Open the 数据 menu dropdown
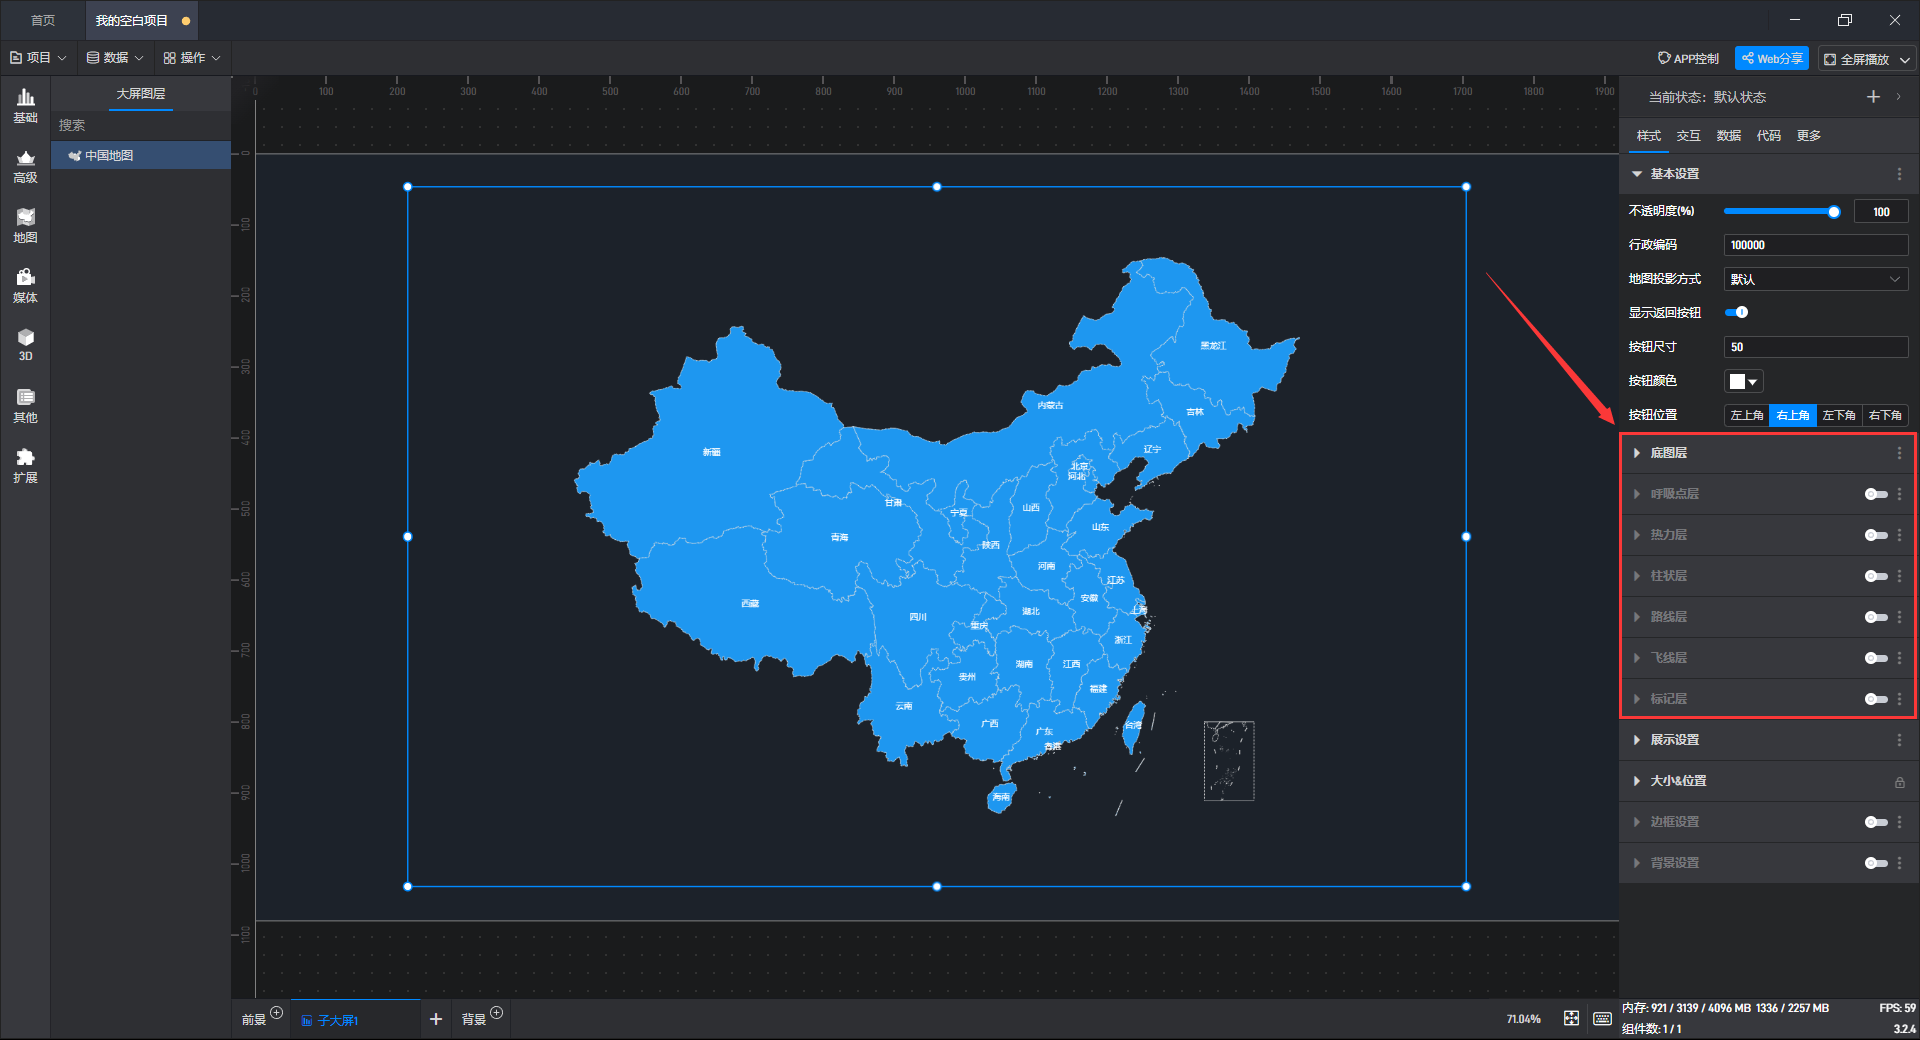1920x1040 pixels. point(115,58)
